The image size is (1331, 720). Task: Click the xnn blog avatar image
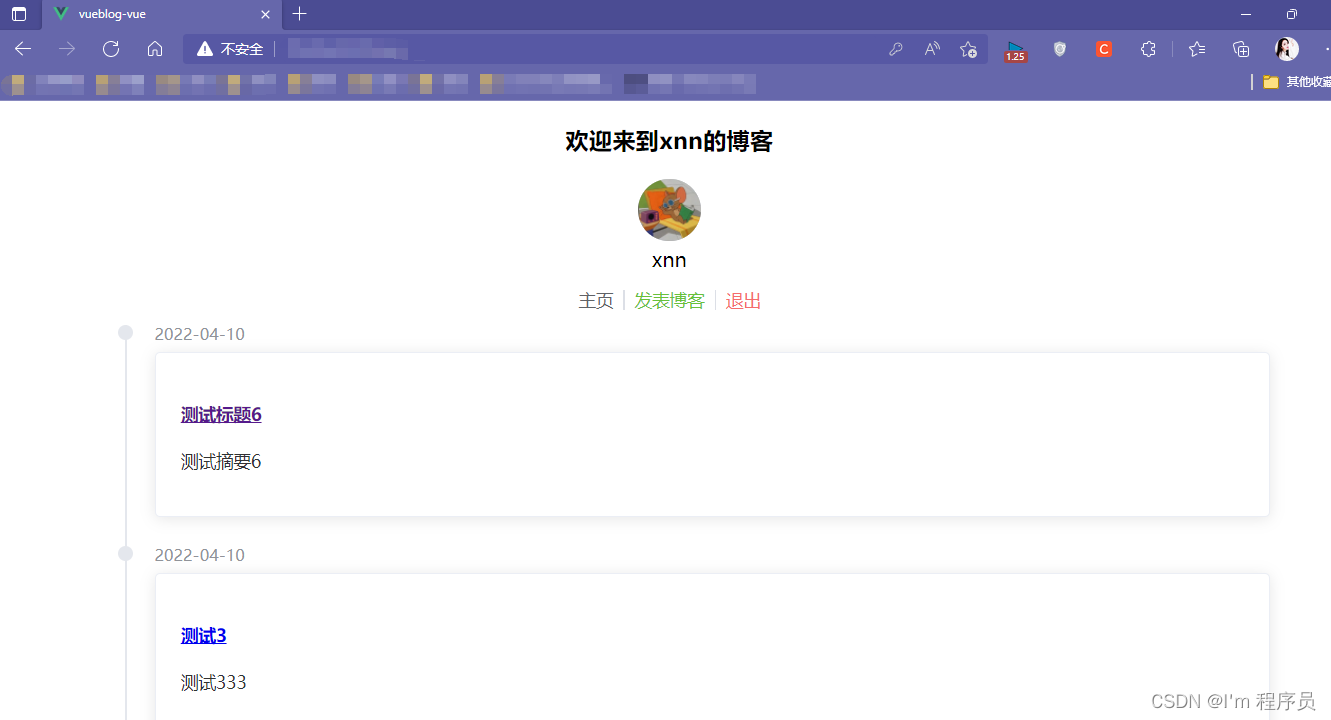669,210
